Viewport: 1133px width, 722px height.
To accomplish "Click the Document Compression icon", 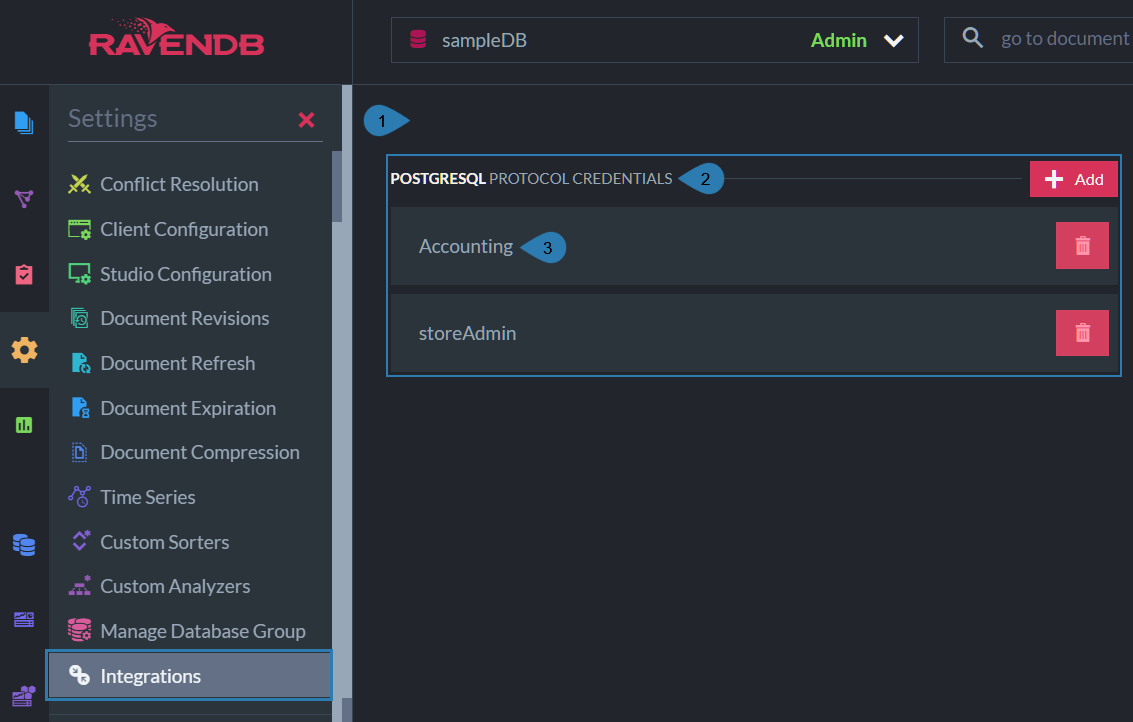I will pyautogui.click(x=79, y=452).
